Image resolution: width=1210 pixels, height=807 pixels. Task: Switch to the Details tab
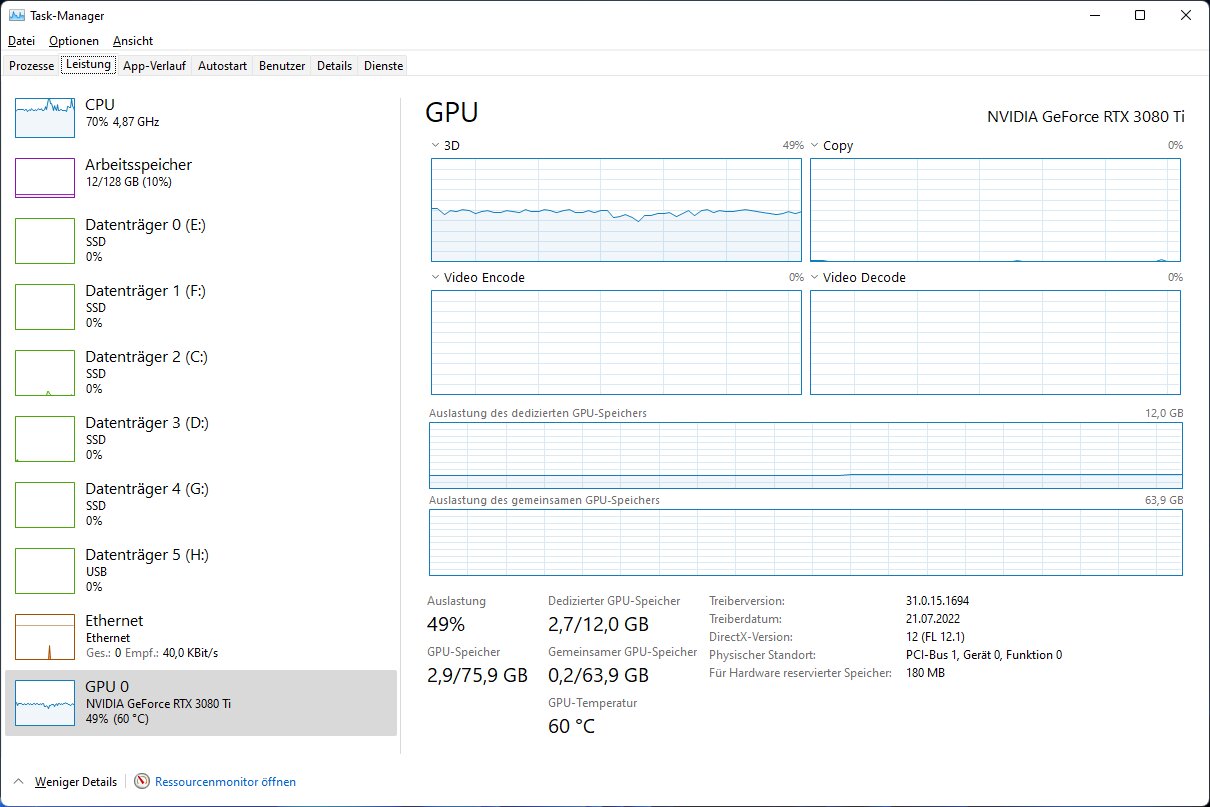coord(335,66)
